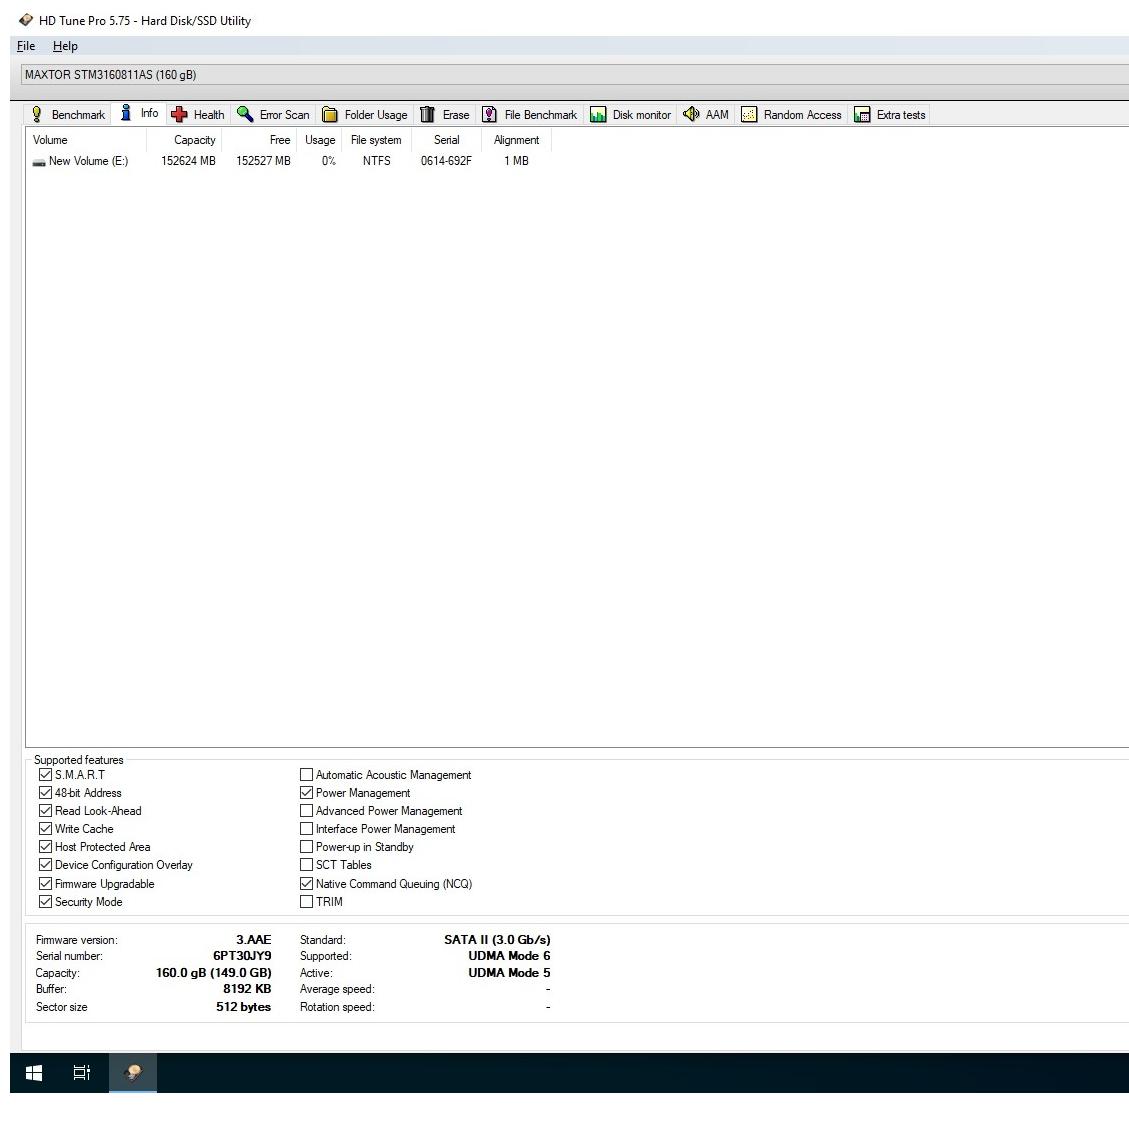Open the Folder Usage folder icon
The width and height of the screenshot is (1129, 1129).
point(329,114)
